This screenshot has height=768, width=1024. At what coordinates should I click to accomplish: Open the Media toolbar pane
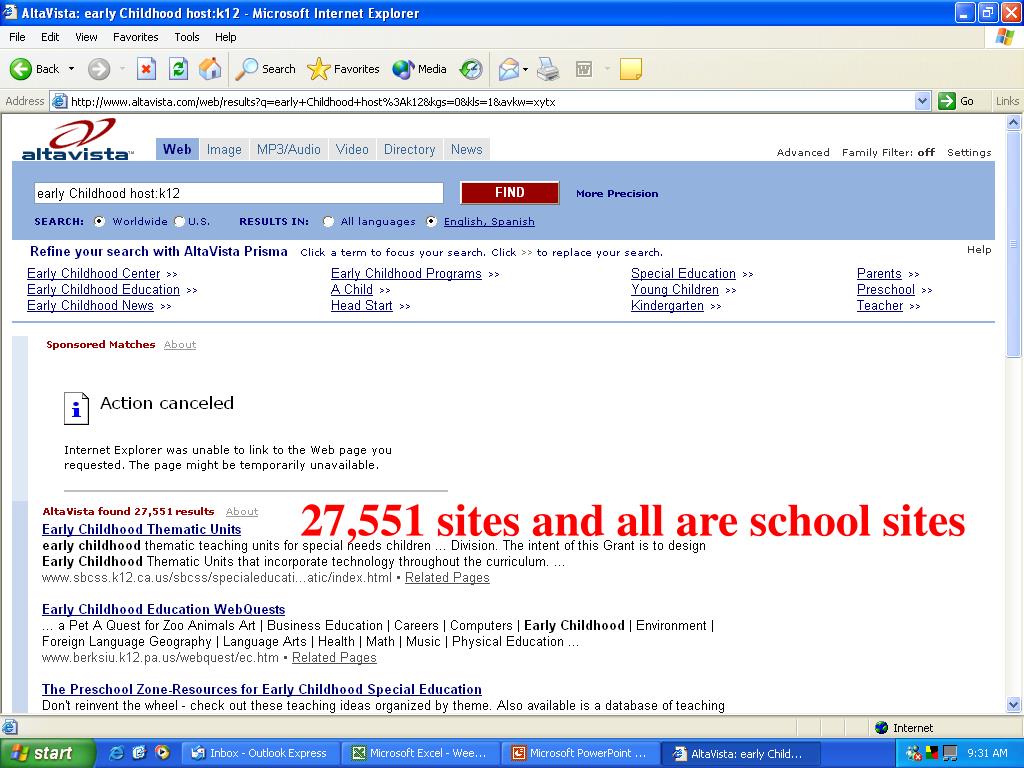point(419,69)
